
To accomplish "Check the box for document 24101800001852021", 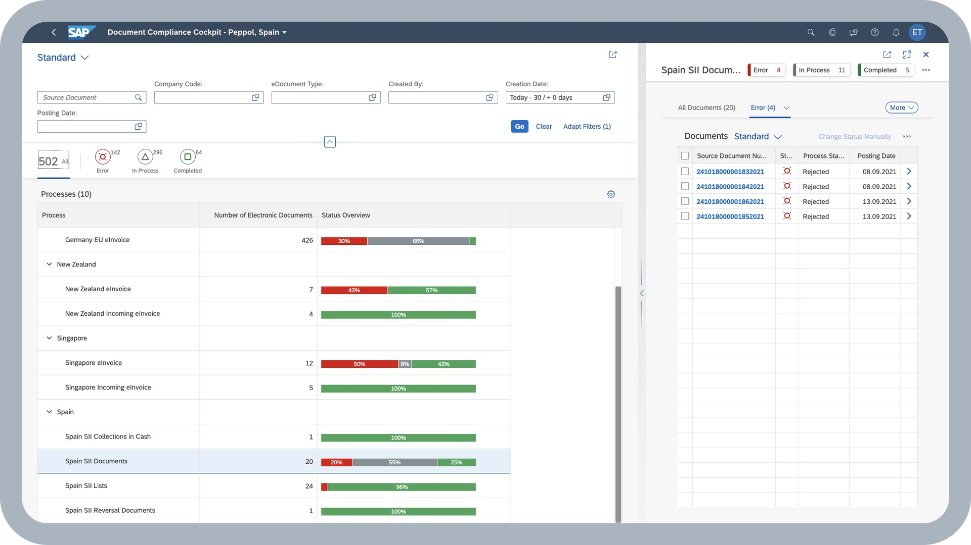I will (684, 216).
